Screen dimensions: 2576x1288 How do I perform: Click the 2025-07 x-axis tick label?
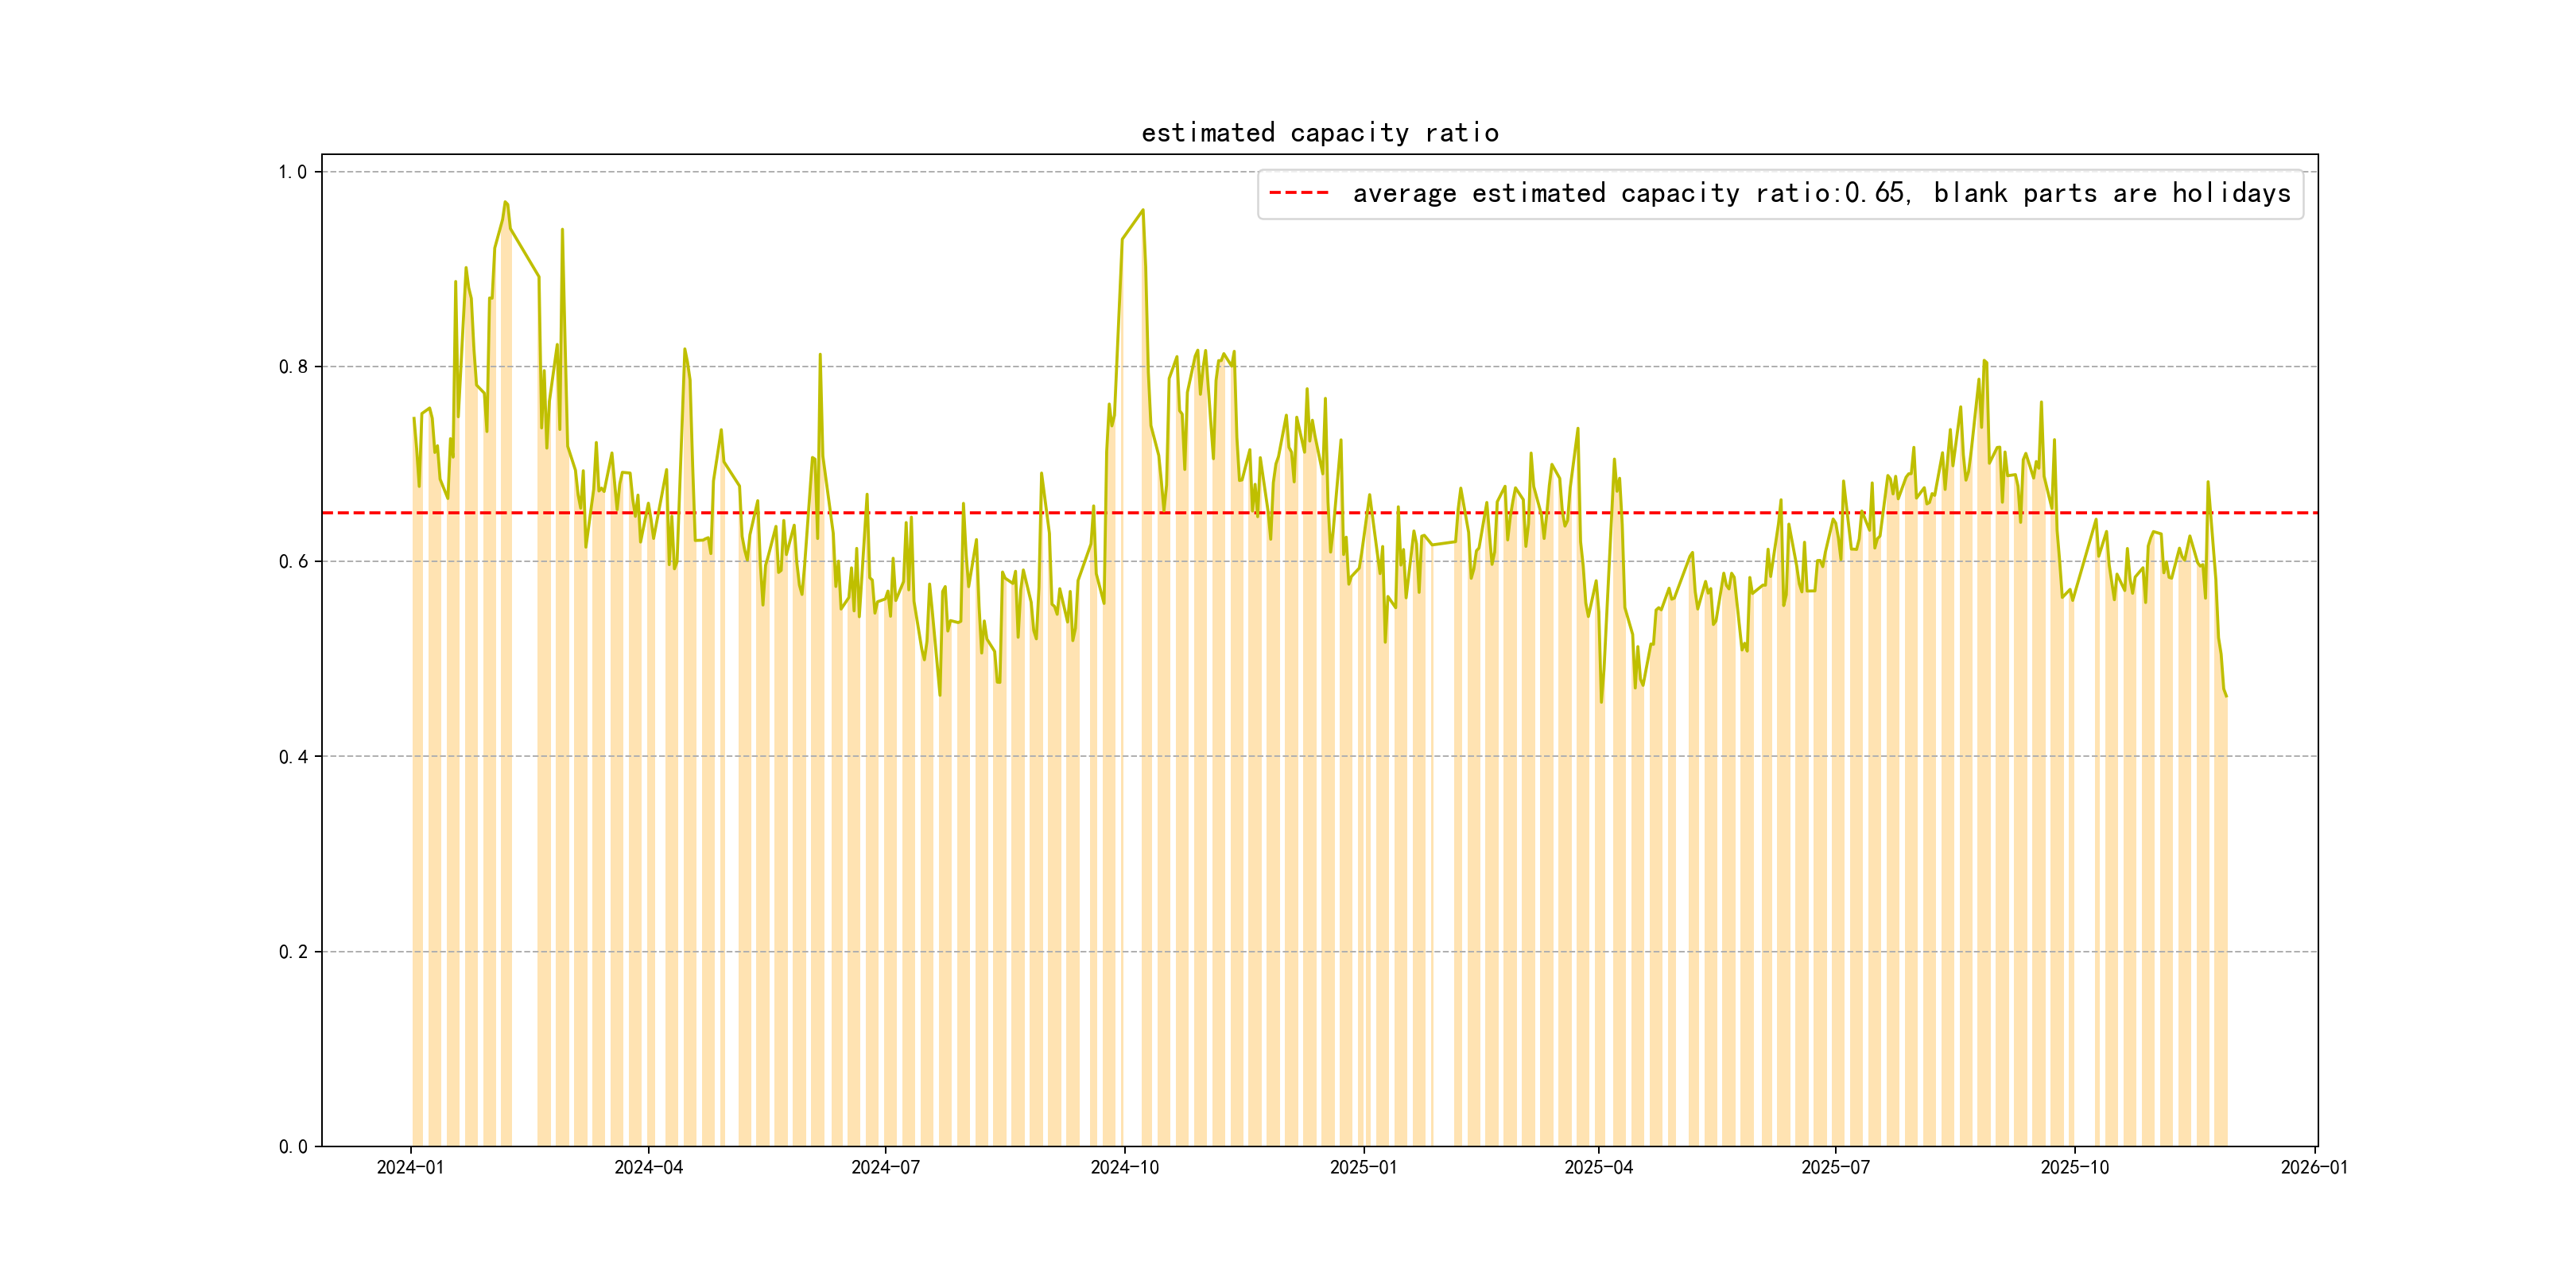click(x=1835, y=1167)
